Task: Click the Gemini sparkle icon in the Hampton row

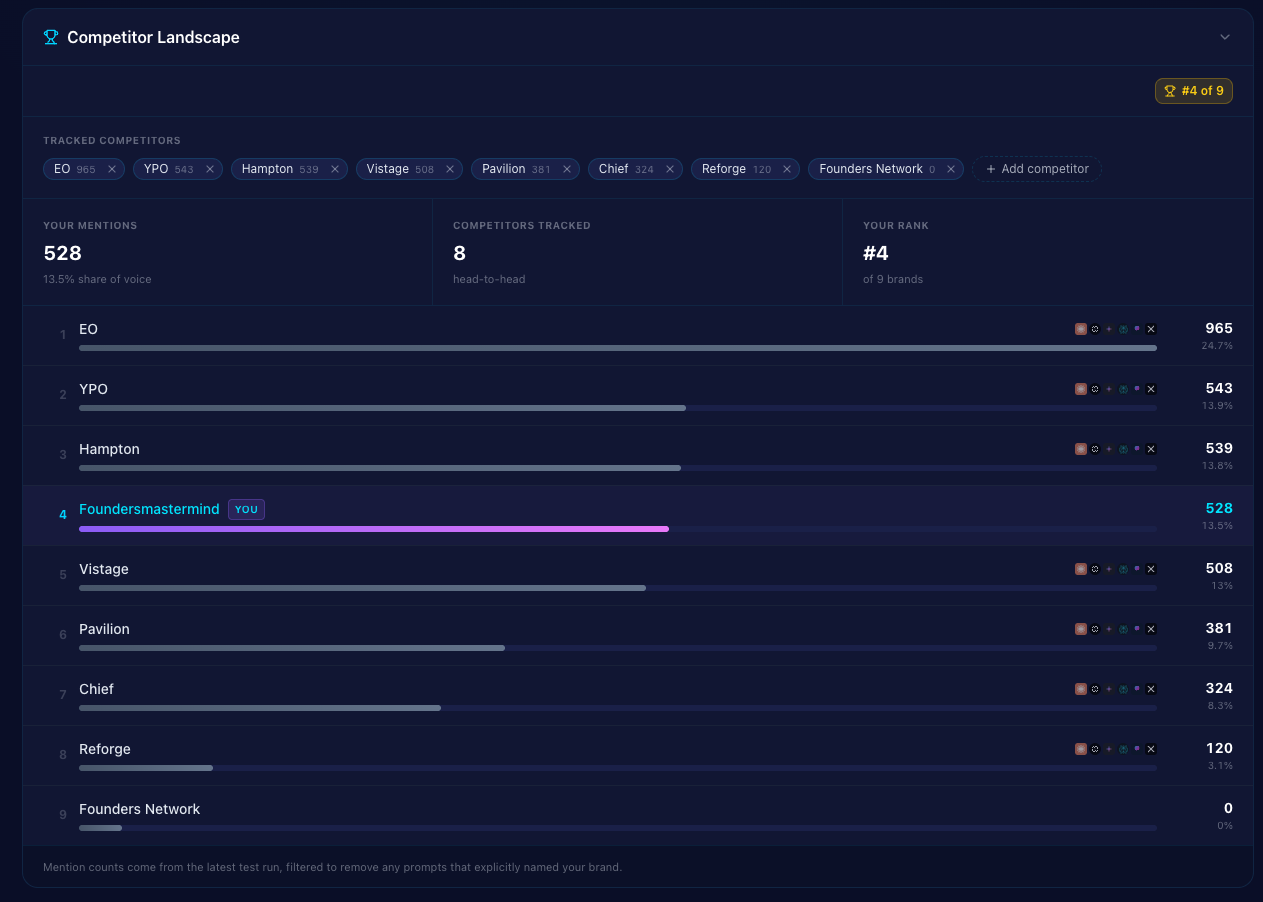Action: click(1109, 449)
